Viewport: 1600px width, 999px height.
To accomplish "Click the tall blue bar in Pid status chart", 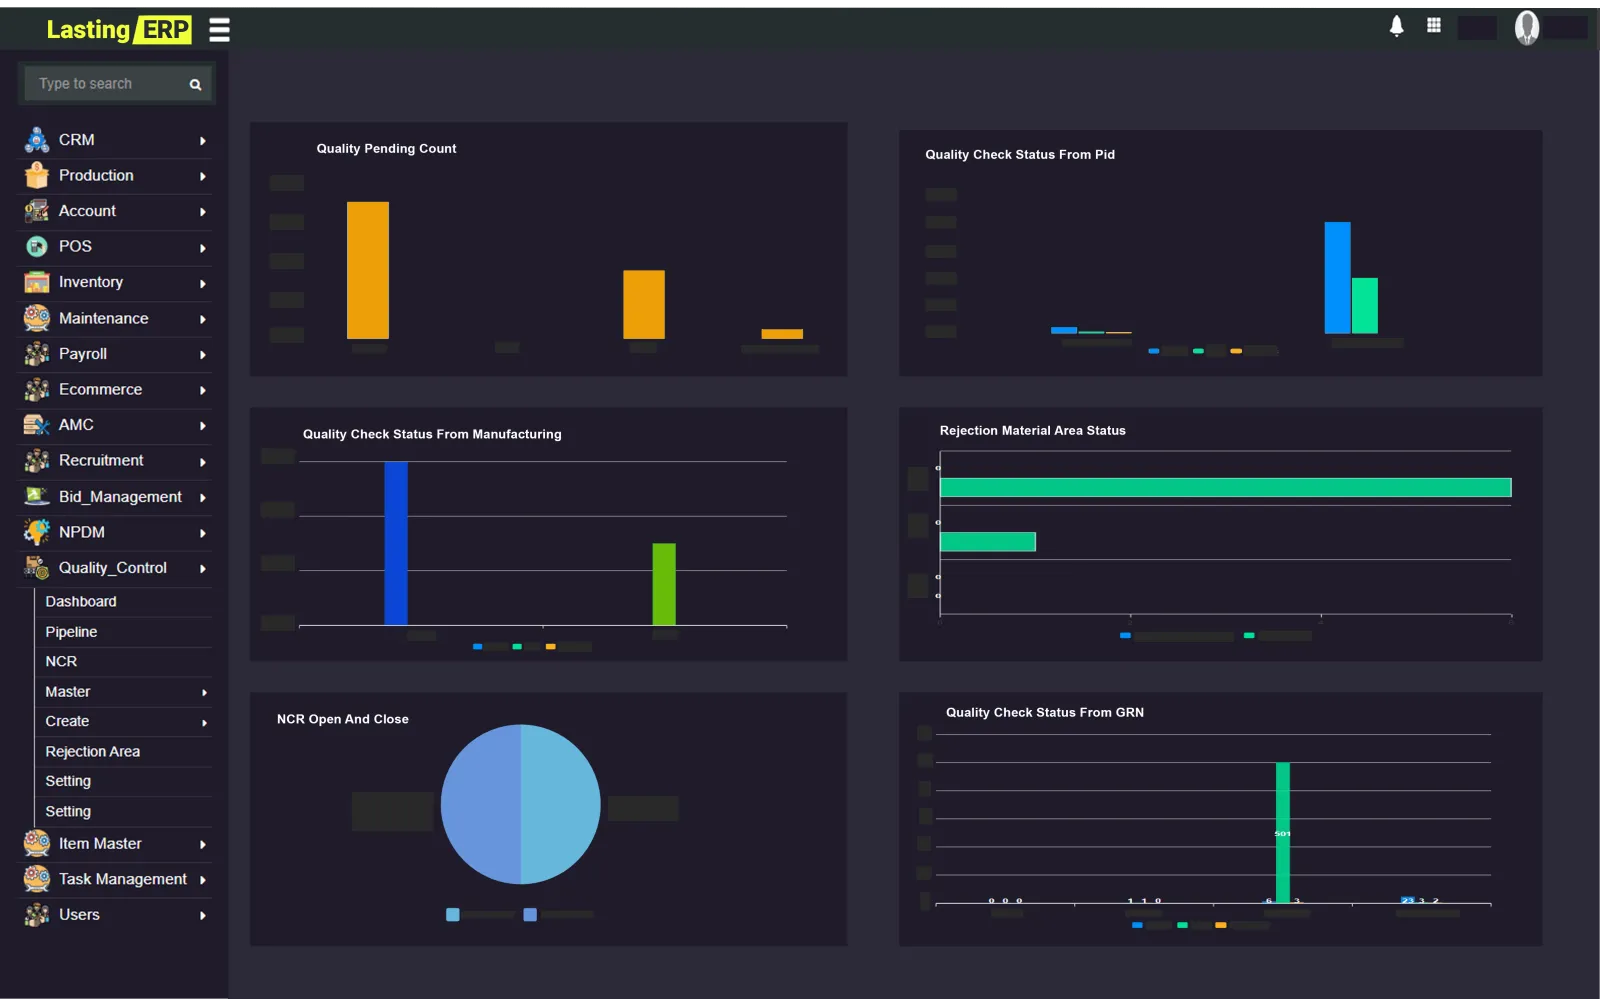I will (1337, 277).
